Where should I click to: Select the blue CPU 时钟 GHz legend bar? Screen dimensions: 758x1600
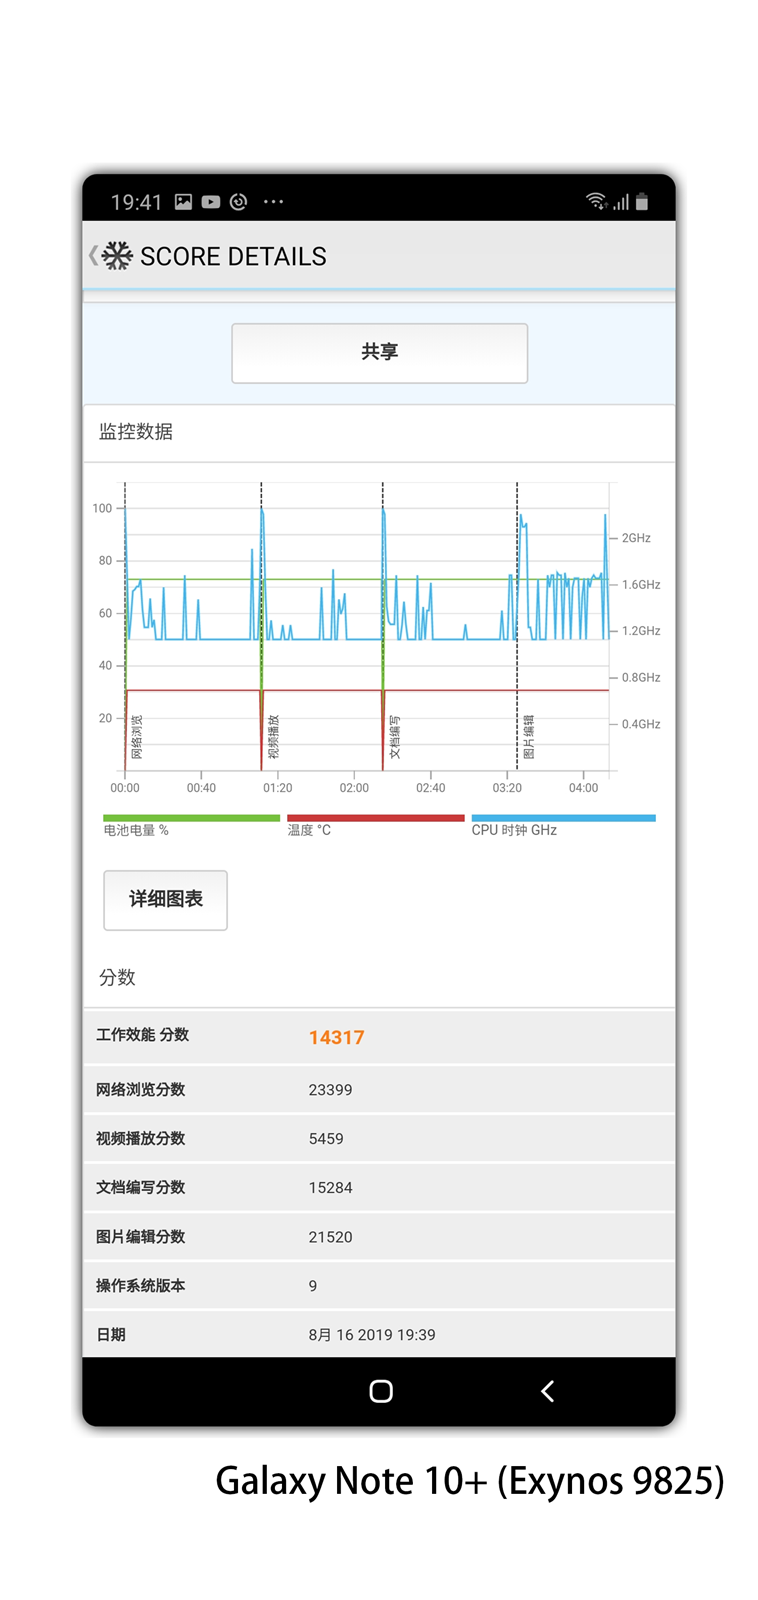[563, 818]
